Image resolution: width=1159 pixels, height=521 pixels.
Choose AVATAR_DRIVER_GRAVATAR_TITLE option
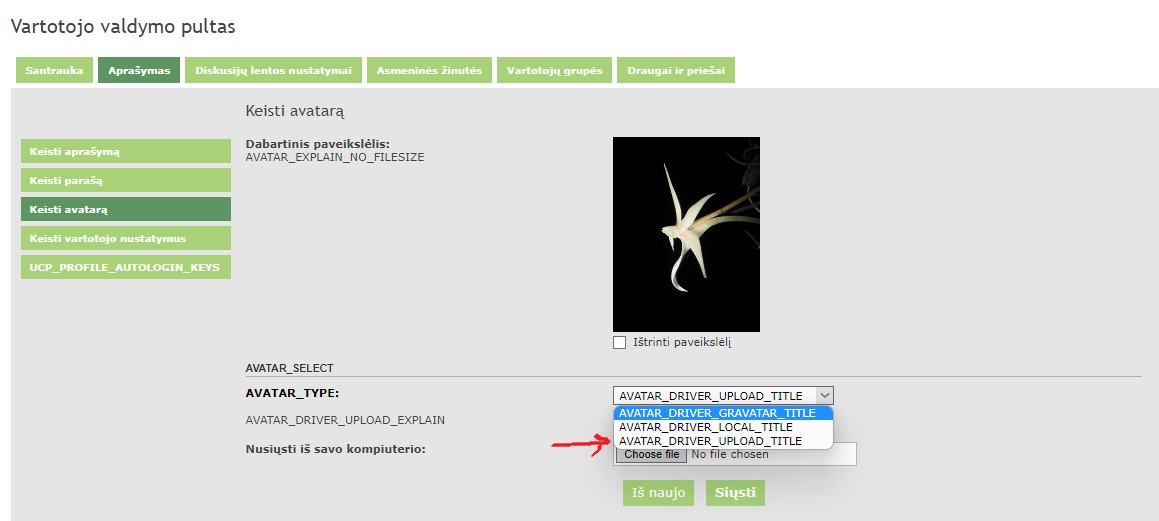click(x=723, y=413)
